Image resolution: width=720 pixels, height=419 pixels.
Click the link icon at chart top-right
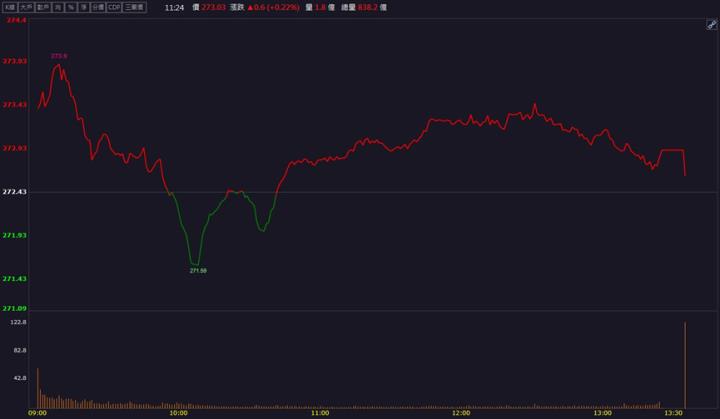(711, 25)
